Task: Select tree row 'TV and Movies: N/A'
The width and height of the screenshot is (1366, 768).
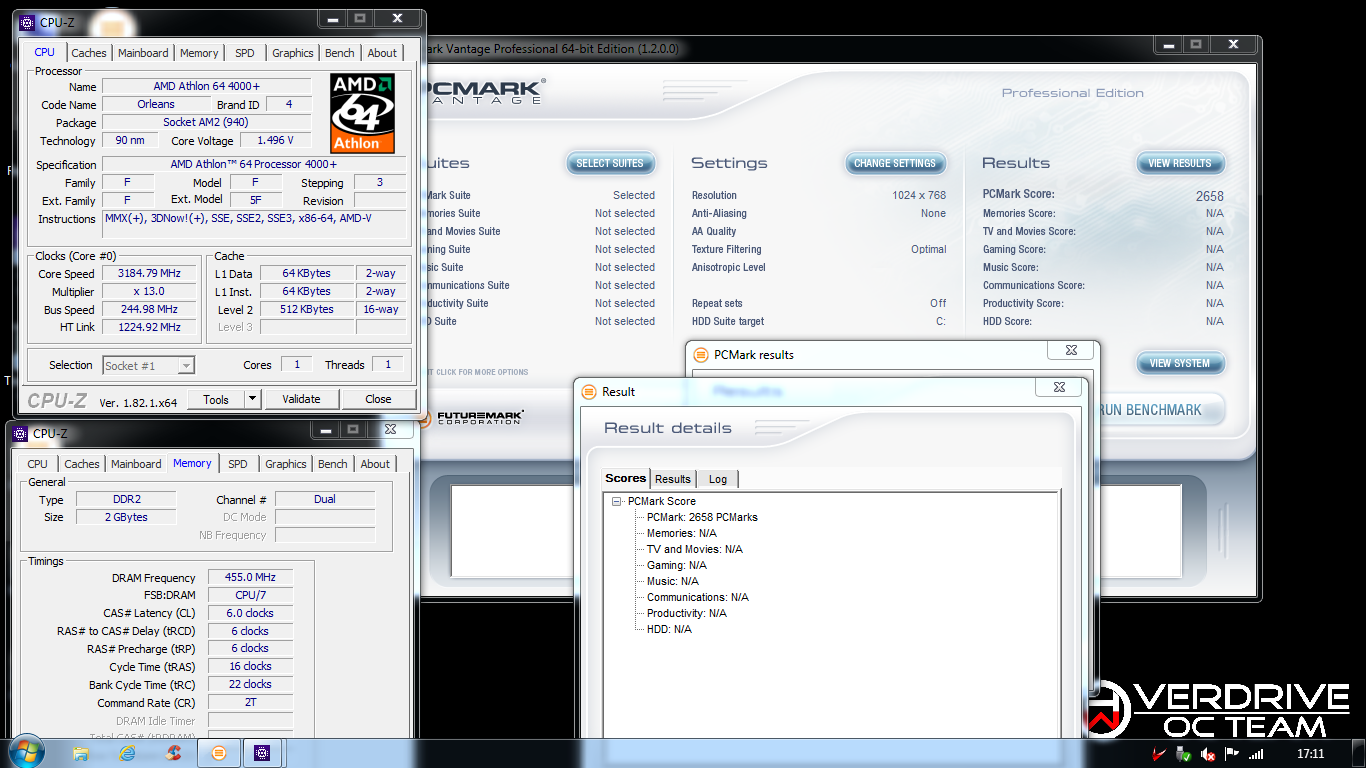Action: (x=695, y=549)
